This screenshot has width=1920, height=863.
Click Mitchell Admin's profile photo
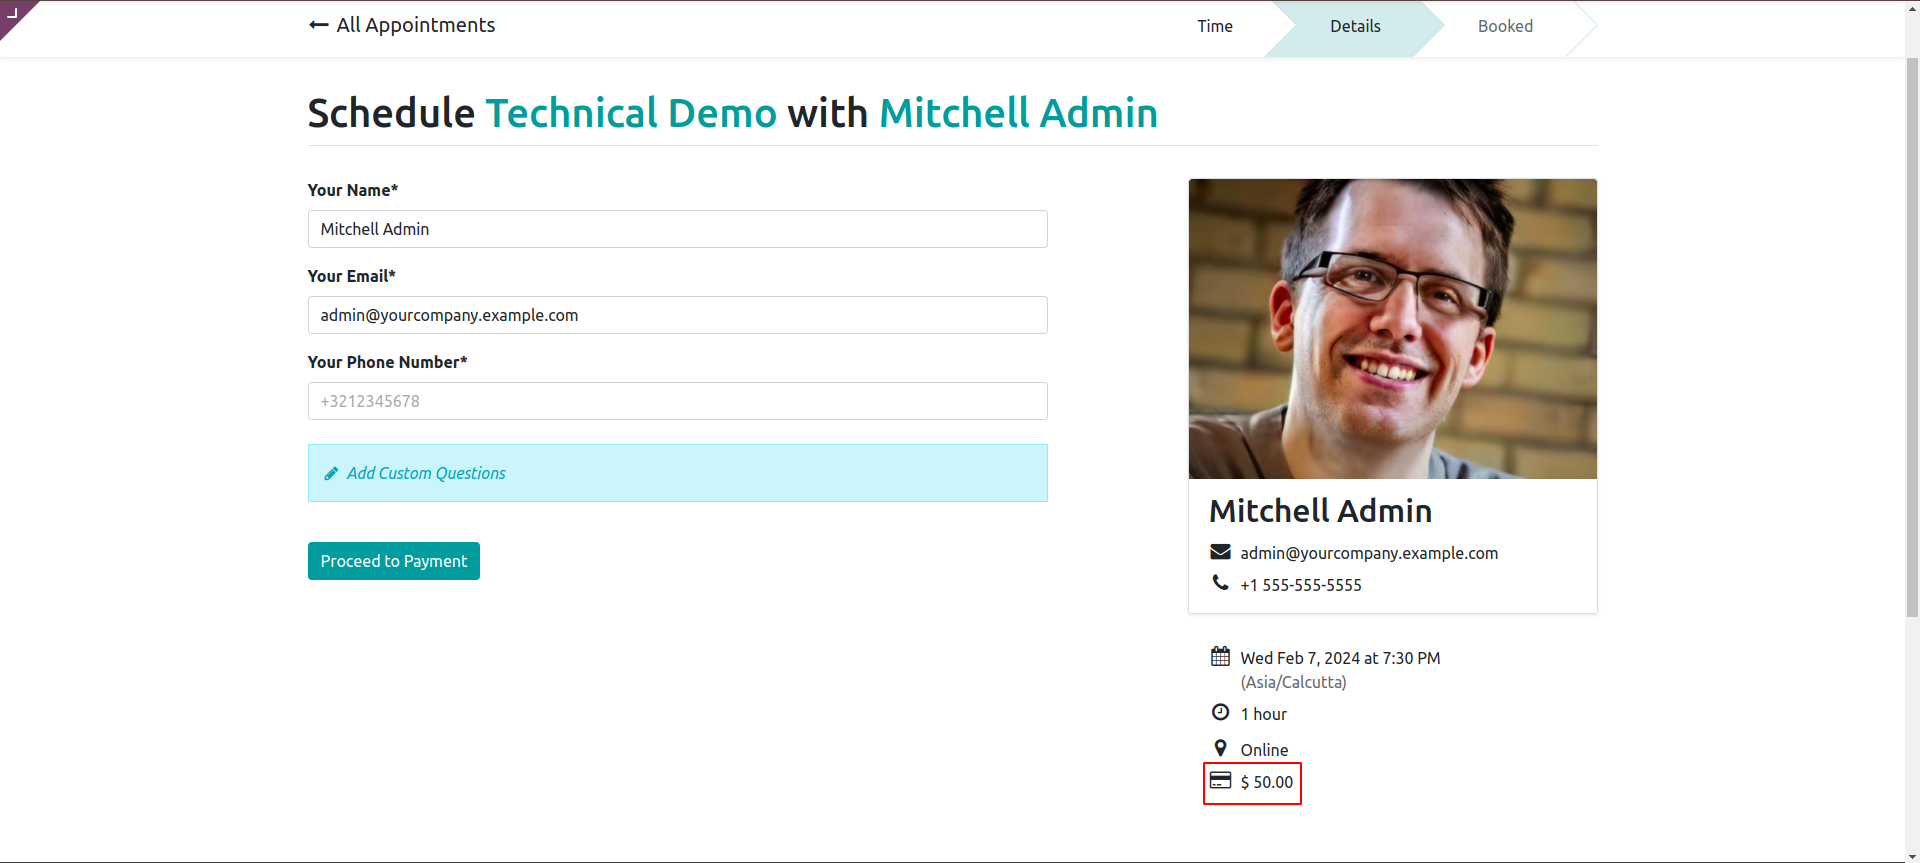tap(1392, 329)
